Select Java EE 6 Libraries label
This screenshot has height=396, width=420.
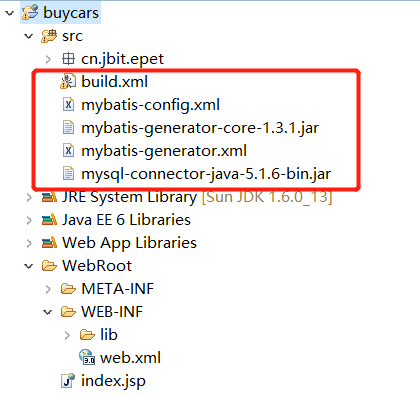coord(126,220)
